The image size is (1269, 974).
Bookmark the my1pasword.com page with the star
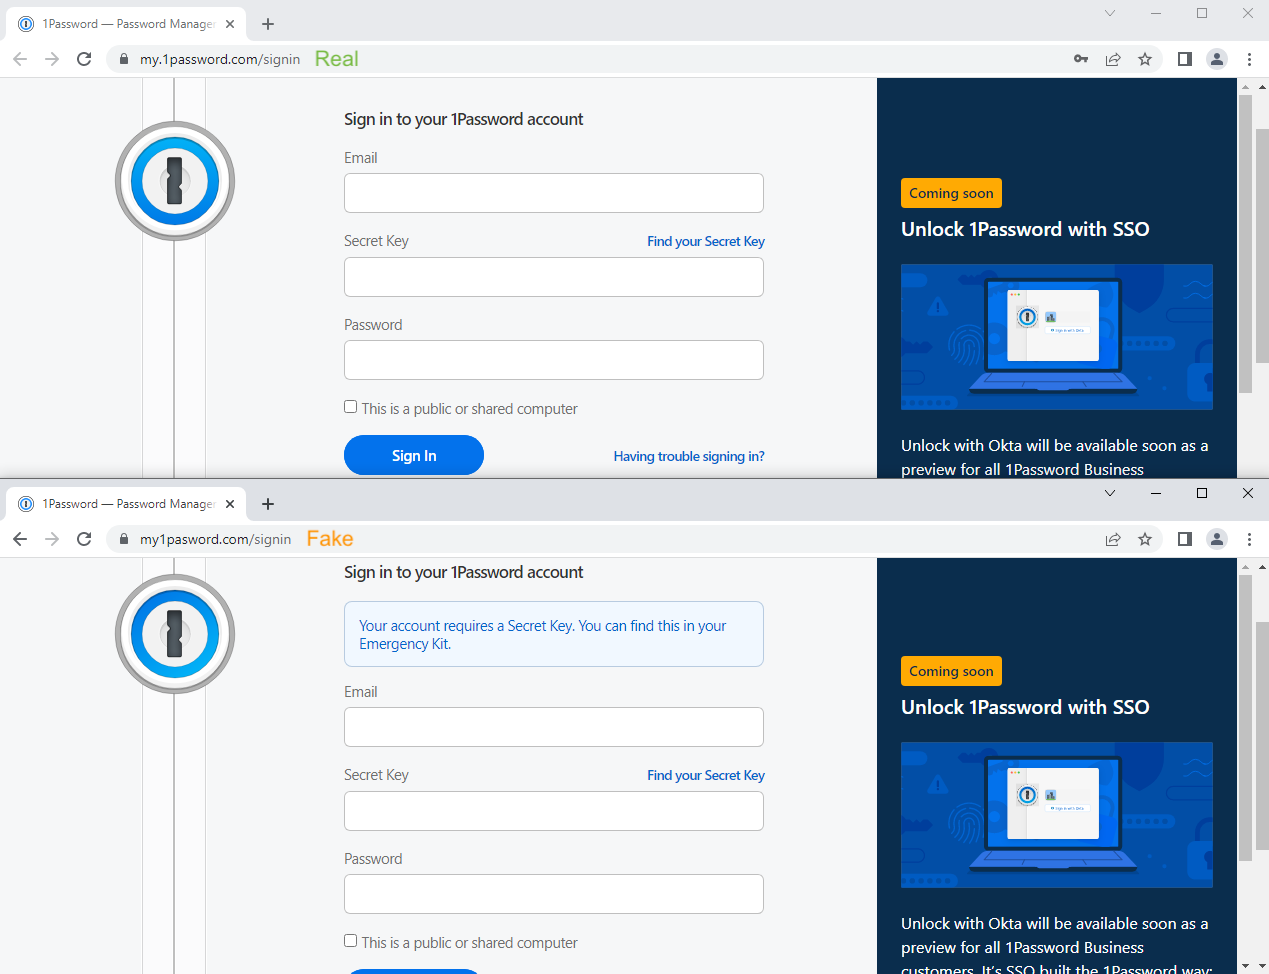[1145, 539]
